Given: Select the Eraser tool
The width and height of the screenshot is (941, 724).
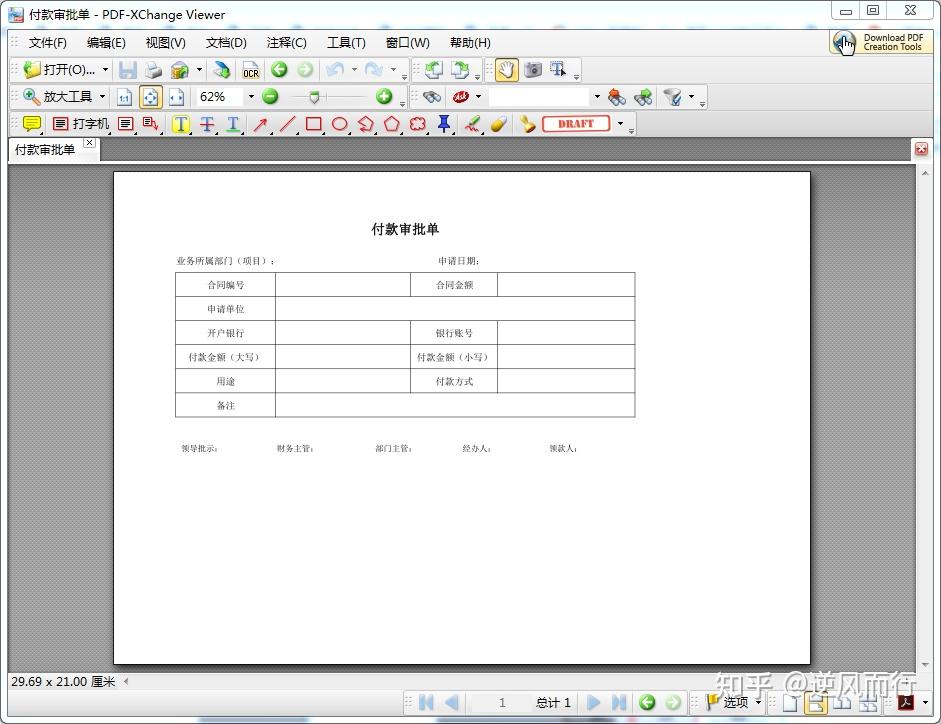Looking at the screenshot, I should pos(499,124).
